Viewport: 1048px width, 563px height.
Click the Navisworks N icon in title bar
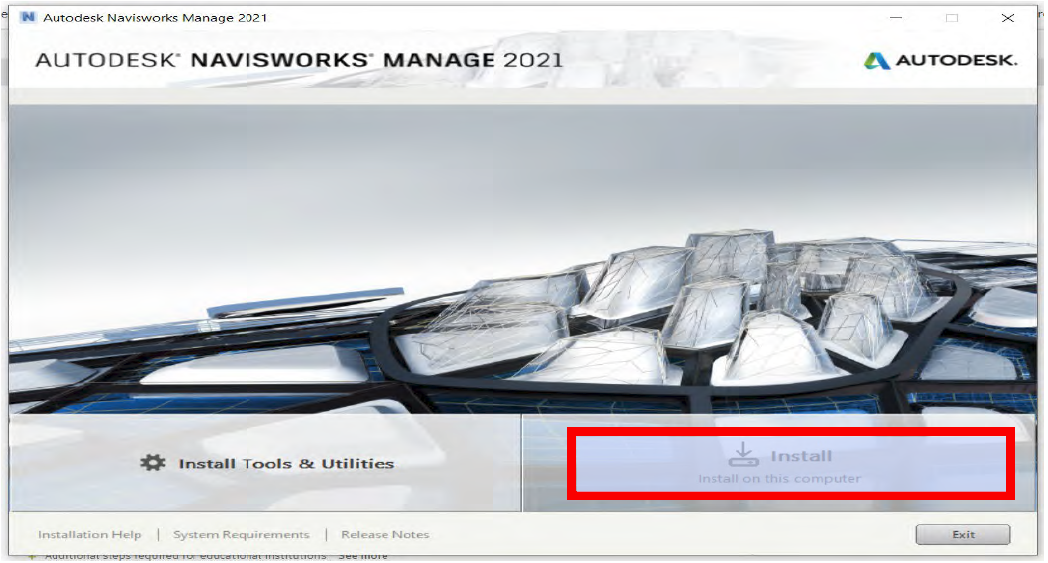point(28,17)
